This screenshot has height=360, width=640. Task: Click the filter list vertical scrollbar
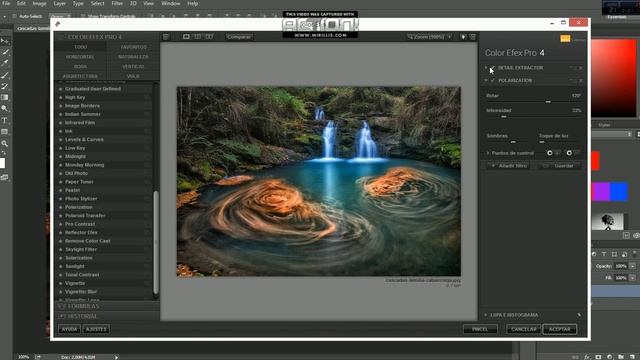tap(156, 242)
